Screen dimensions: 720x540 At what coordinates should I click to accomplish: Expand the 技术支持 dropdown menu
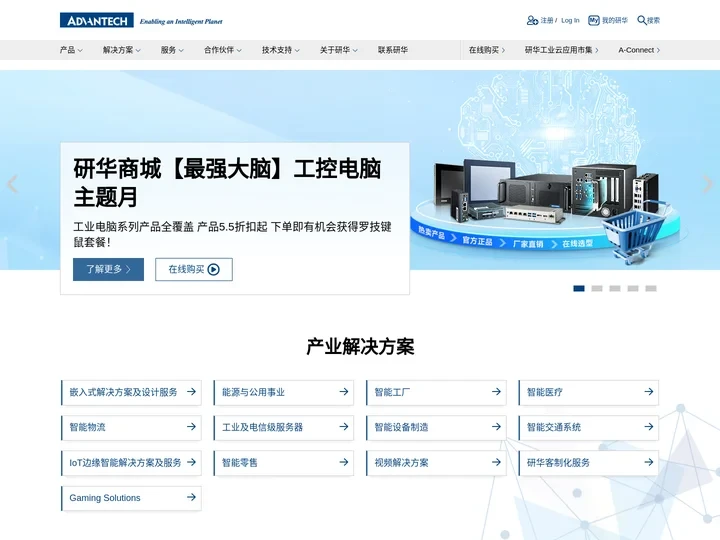281,50
